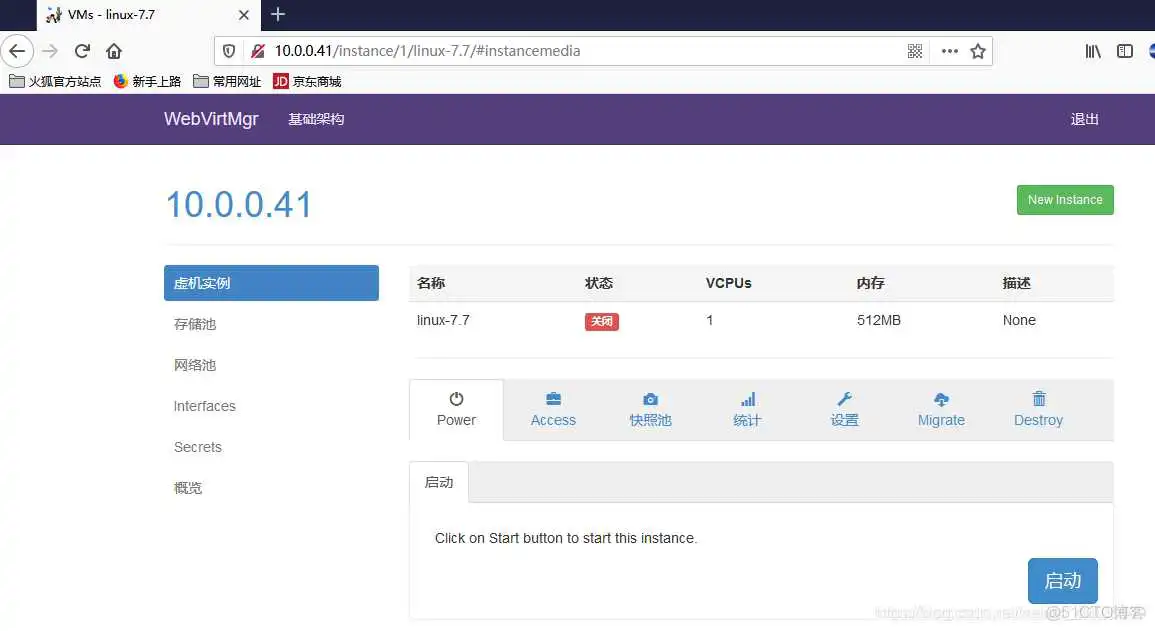This screenshot has height=631, width=1155.
Task: Click the Destroy trash icon
Action: click(1038, 399)
